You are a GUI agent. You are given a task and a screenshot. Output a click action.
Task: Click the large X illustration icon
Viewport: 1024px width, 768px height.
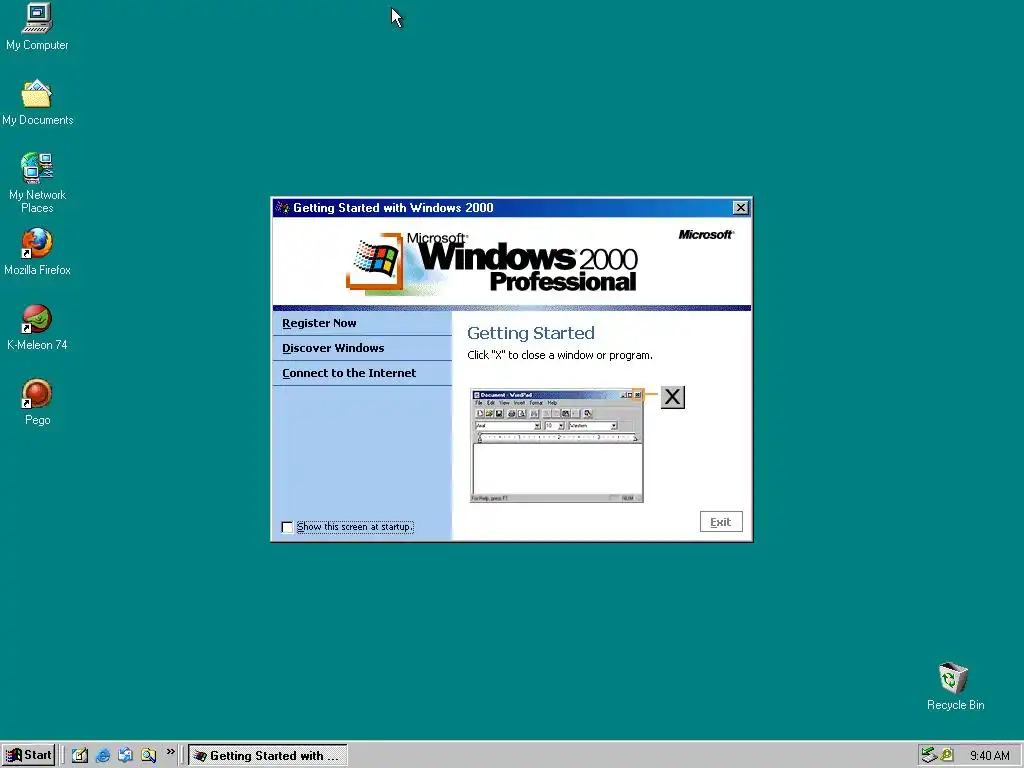673,397
